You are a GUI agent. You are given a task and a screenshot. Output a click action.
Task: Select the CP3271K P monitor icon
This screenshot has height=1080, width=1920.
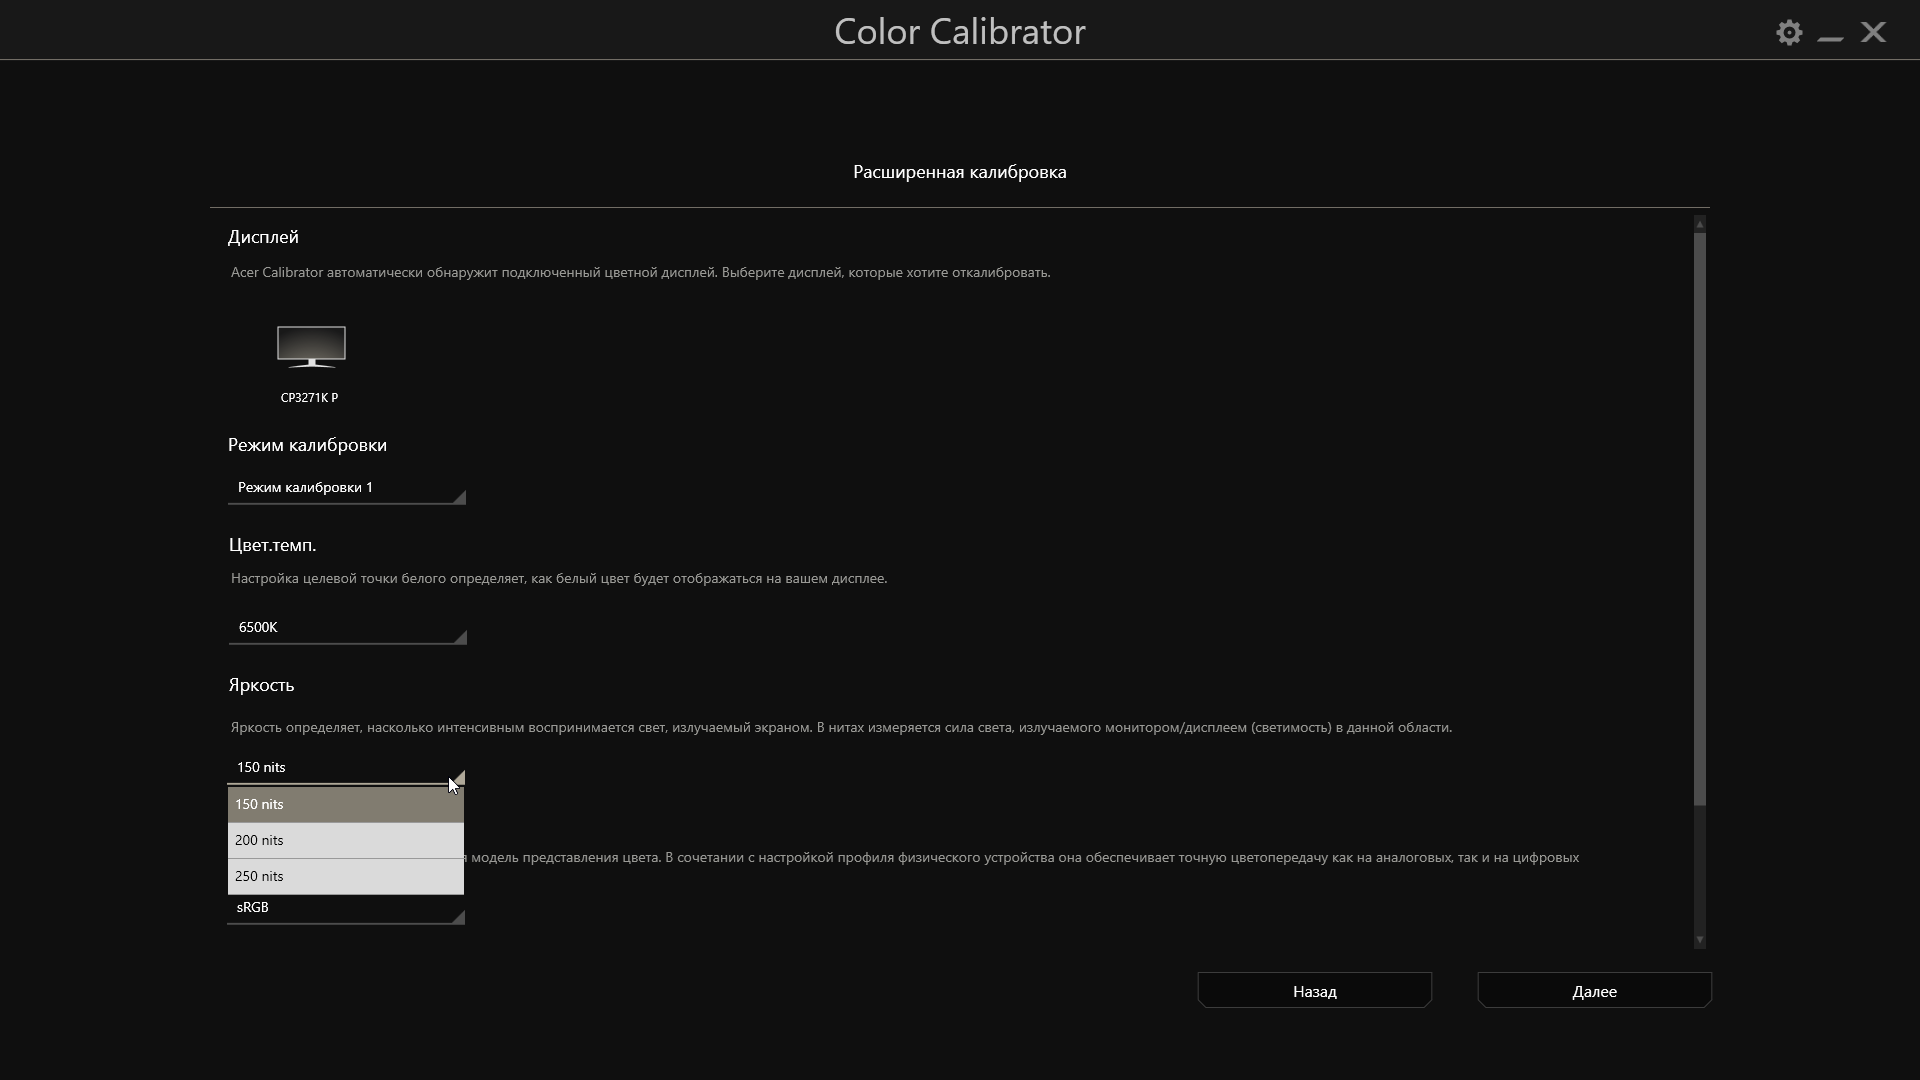tap(311, 347)
